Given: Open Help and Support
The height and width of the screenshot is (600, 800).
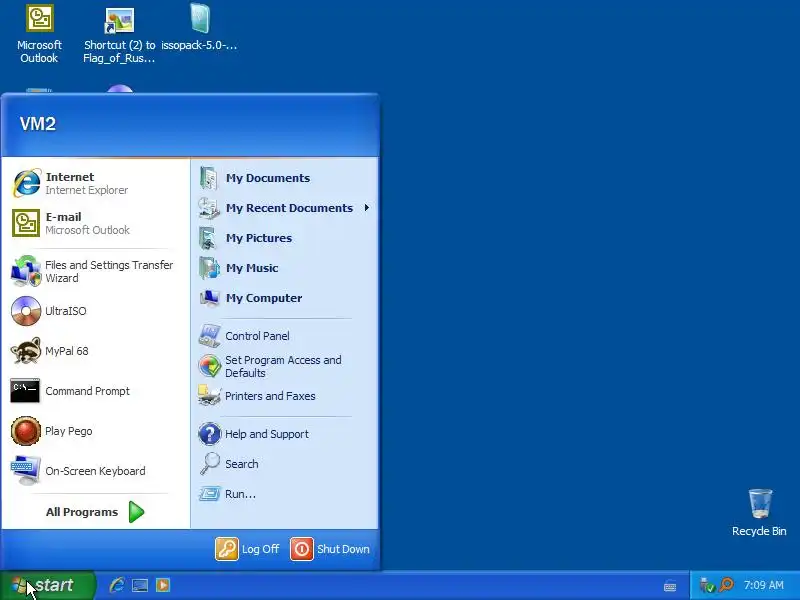Looking at the screenshot, I should point(285,434).
